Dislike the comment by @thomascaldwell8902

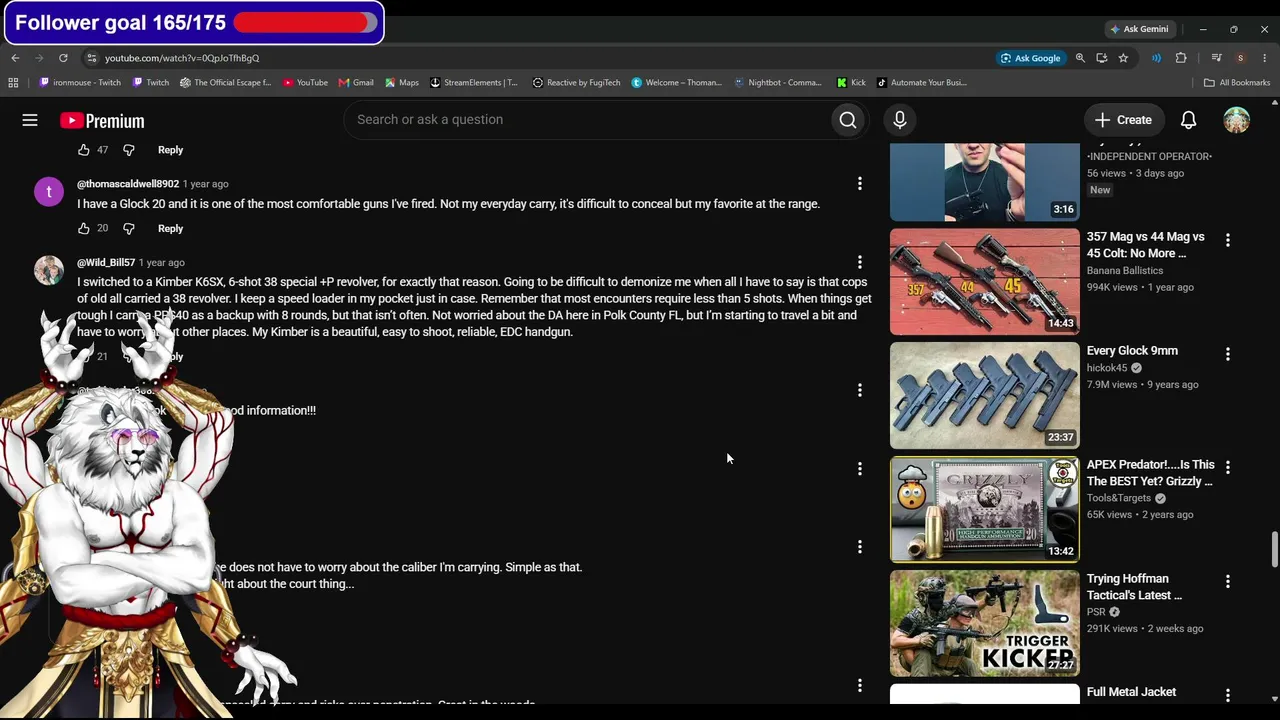tap(129, 228)
